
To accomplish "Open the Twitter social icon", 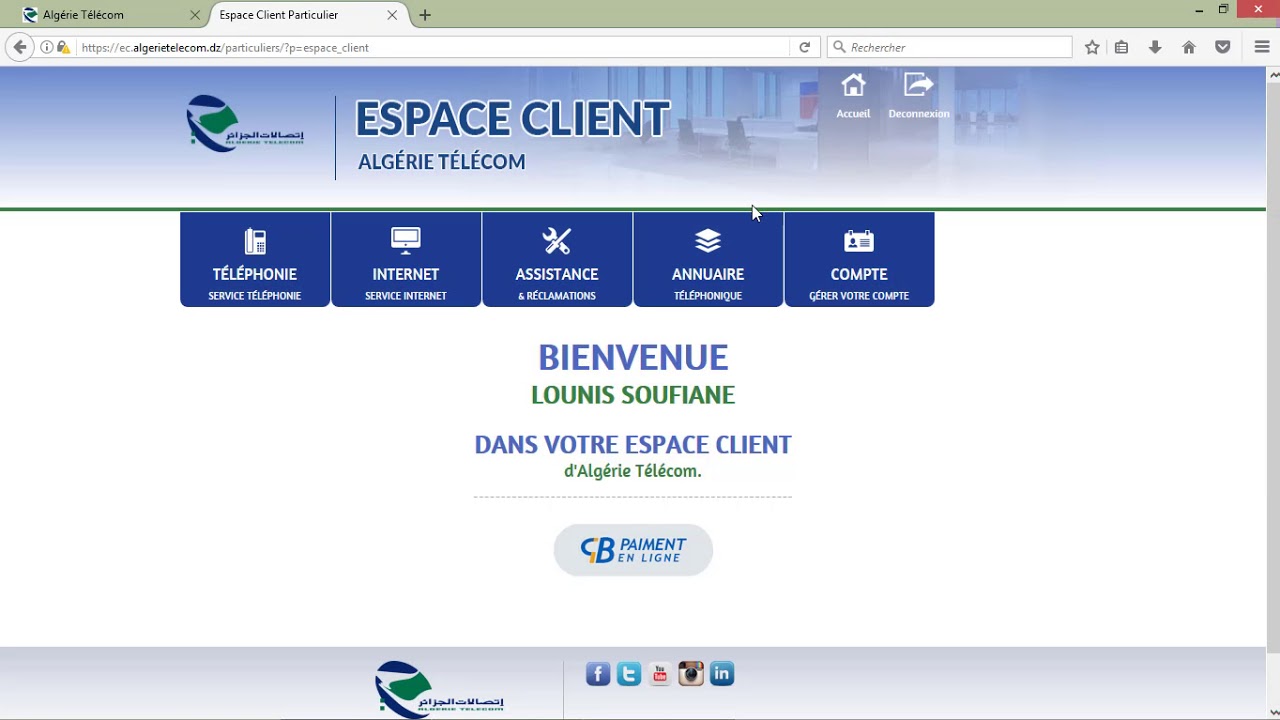I will [x=629, y=674].
